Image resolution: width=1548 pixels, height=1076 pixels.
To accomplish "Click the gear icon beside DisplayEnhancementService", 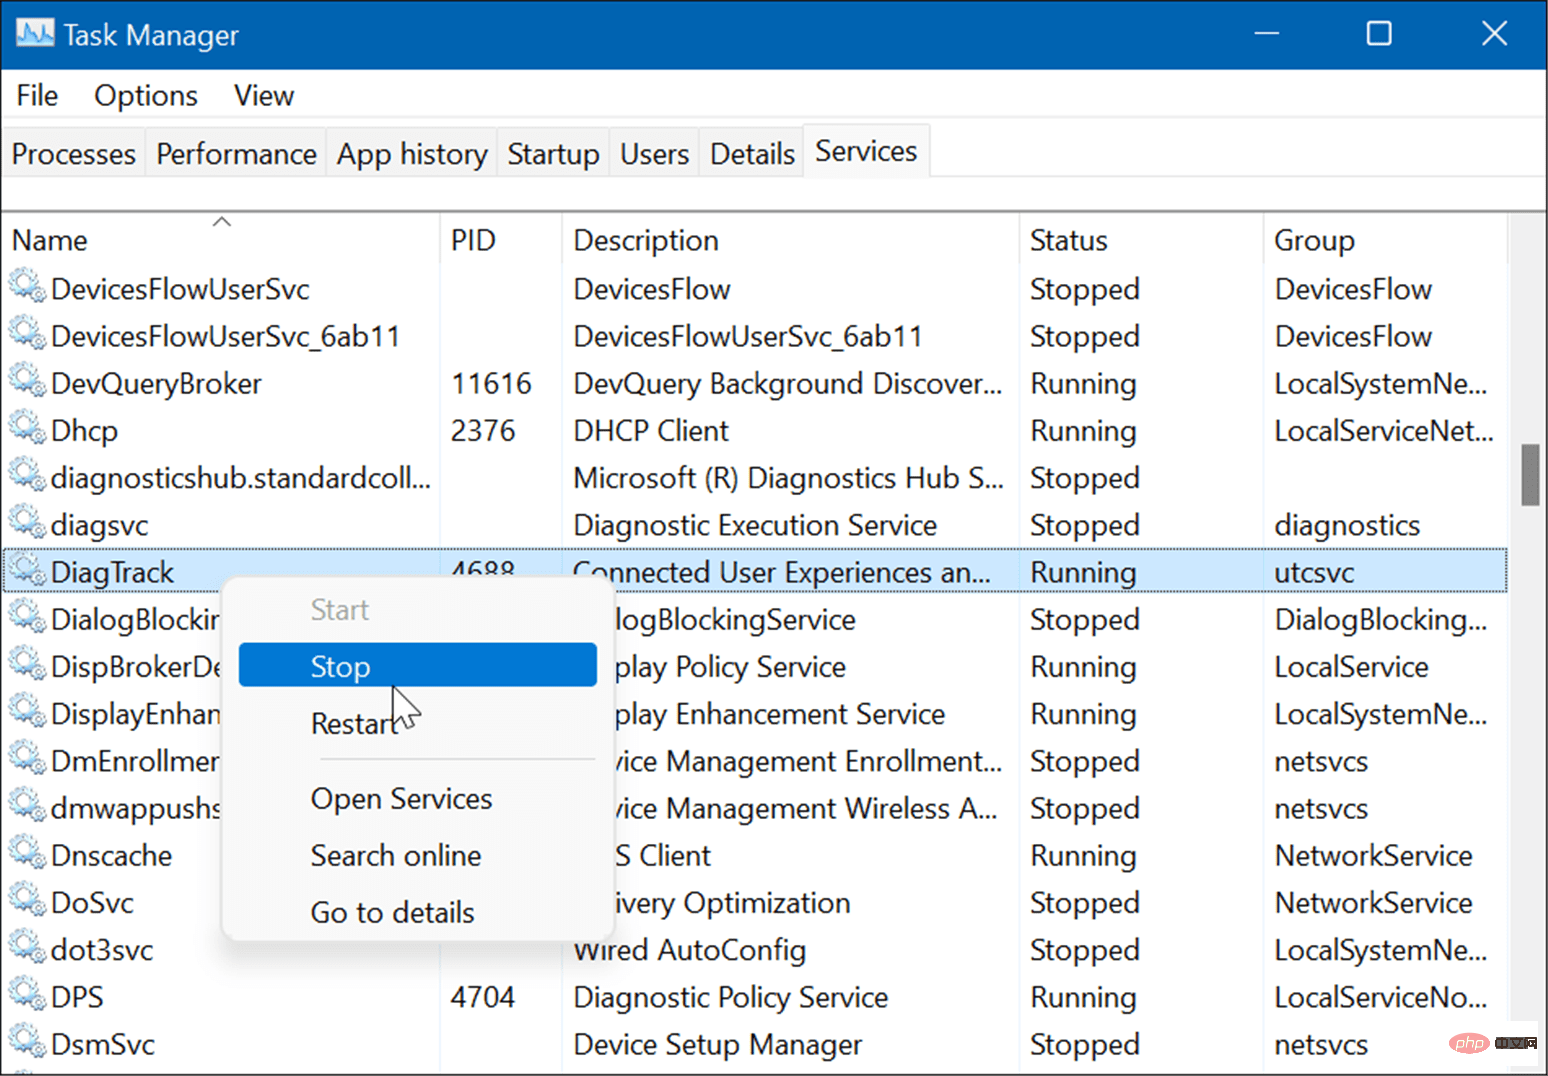I will point(28,711).
